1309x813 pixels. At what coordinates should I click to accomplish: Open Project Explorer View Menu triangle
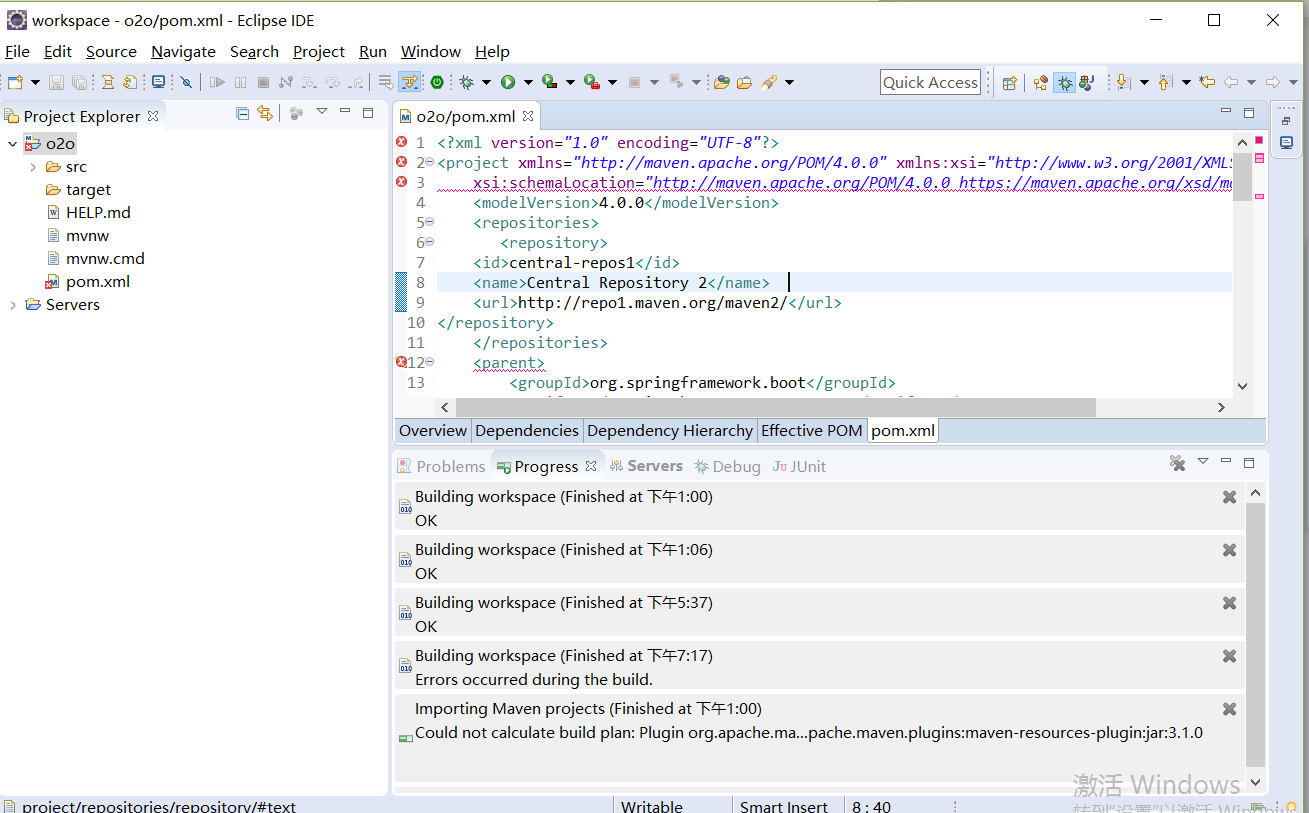click(x=322, y=112)
